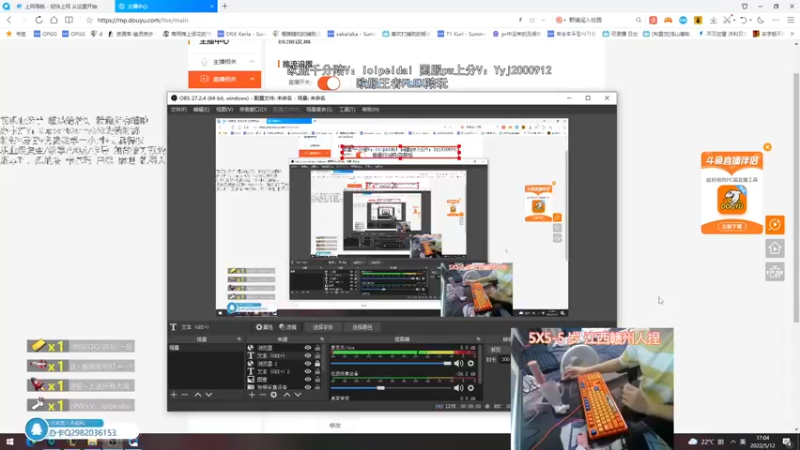The height and width of the screenshot is (450, 800).
Task: Click 滤镜 filters button in OBS source toolbar
Action: click(x=288, y=327)
